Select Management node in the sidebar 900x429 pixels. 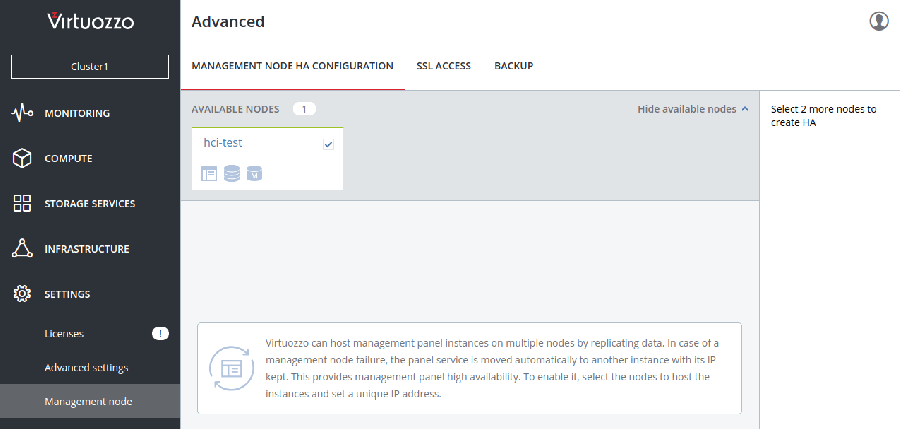86,402
